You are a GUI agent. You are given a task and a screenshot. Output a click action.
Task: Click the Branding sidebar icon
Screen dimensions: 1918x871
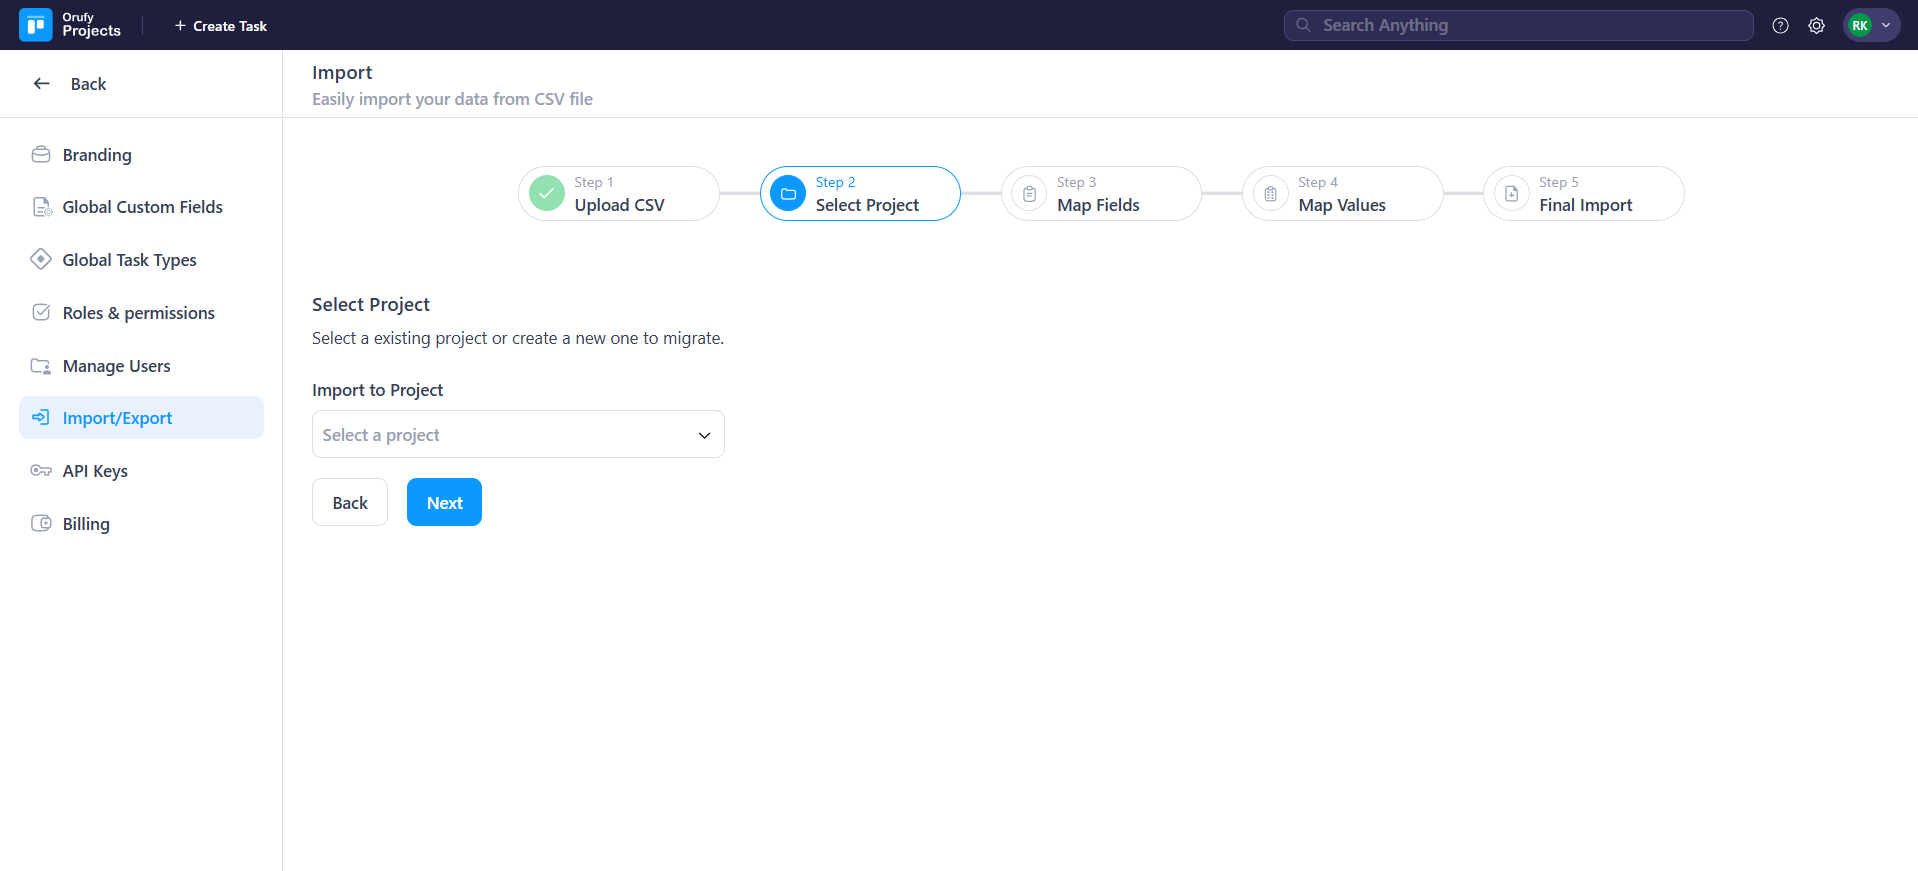pyautogui.click(x=41, y=155)
